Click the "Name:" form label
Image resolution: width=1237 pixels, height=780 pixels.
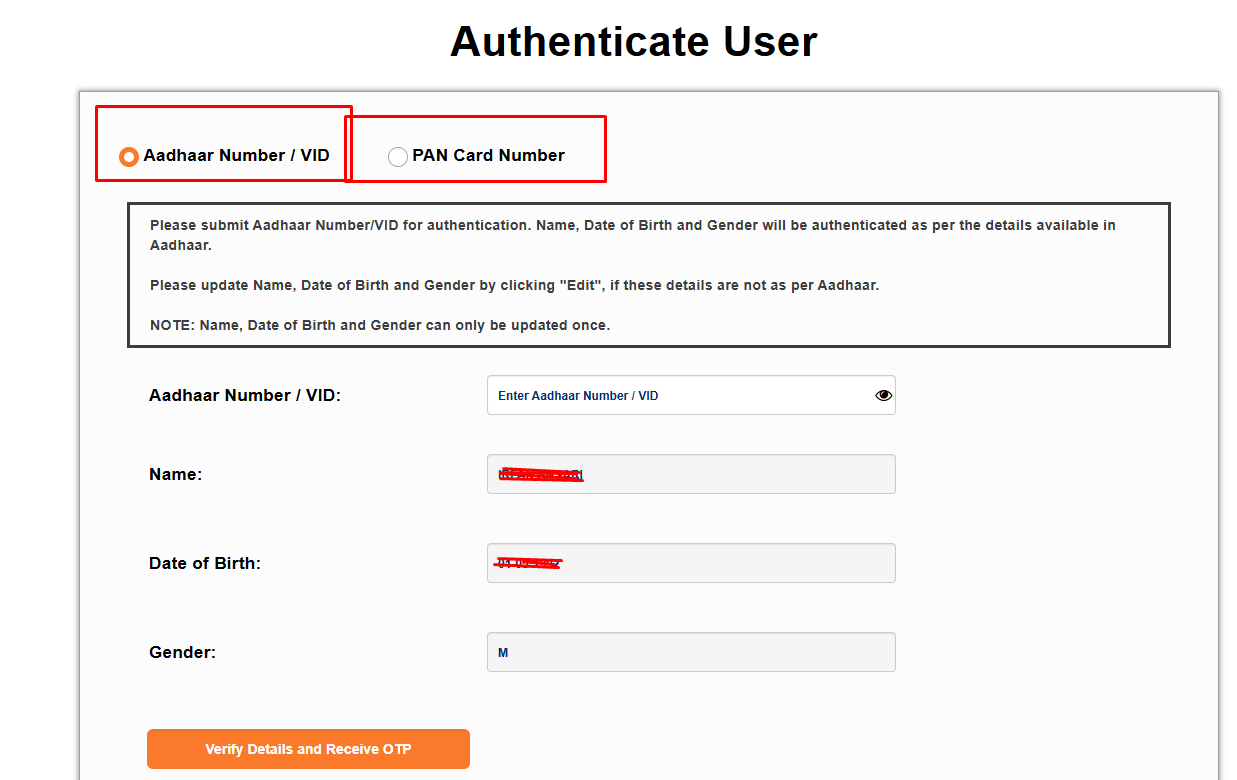click(176, 474)
